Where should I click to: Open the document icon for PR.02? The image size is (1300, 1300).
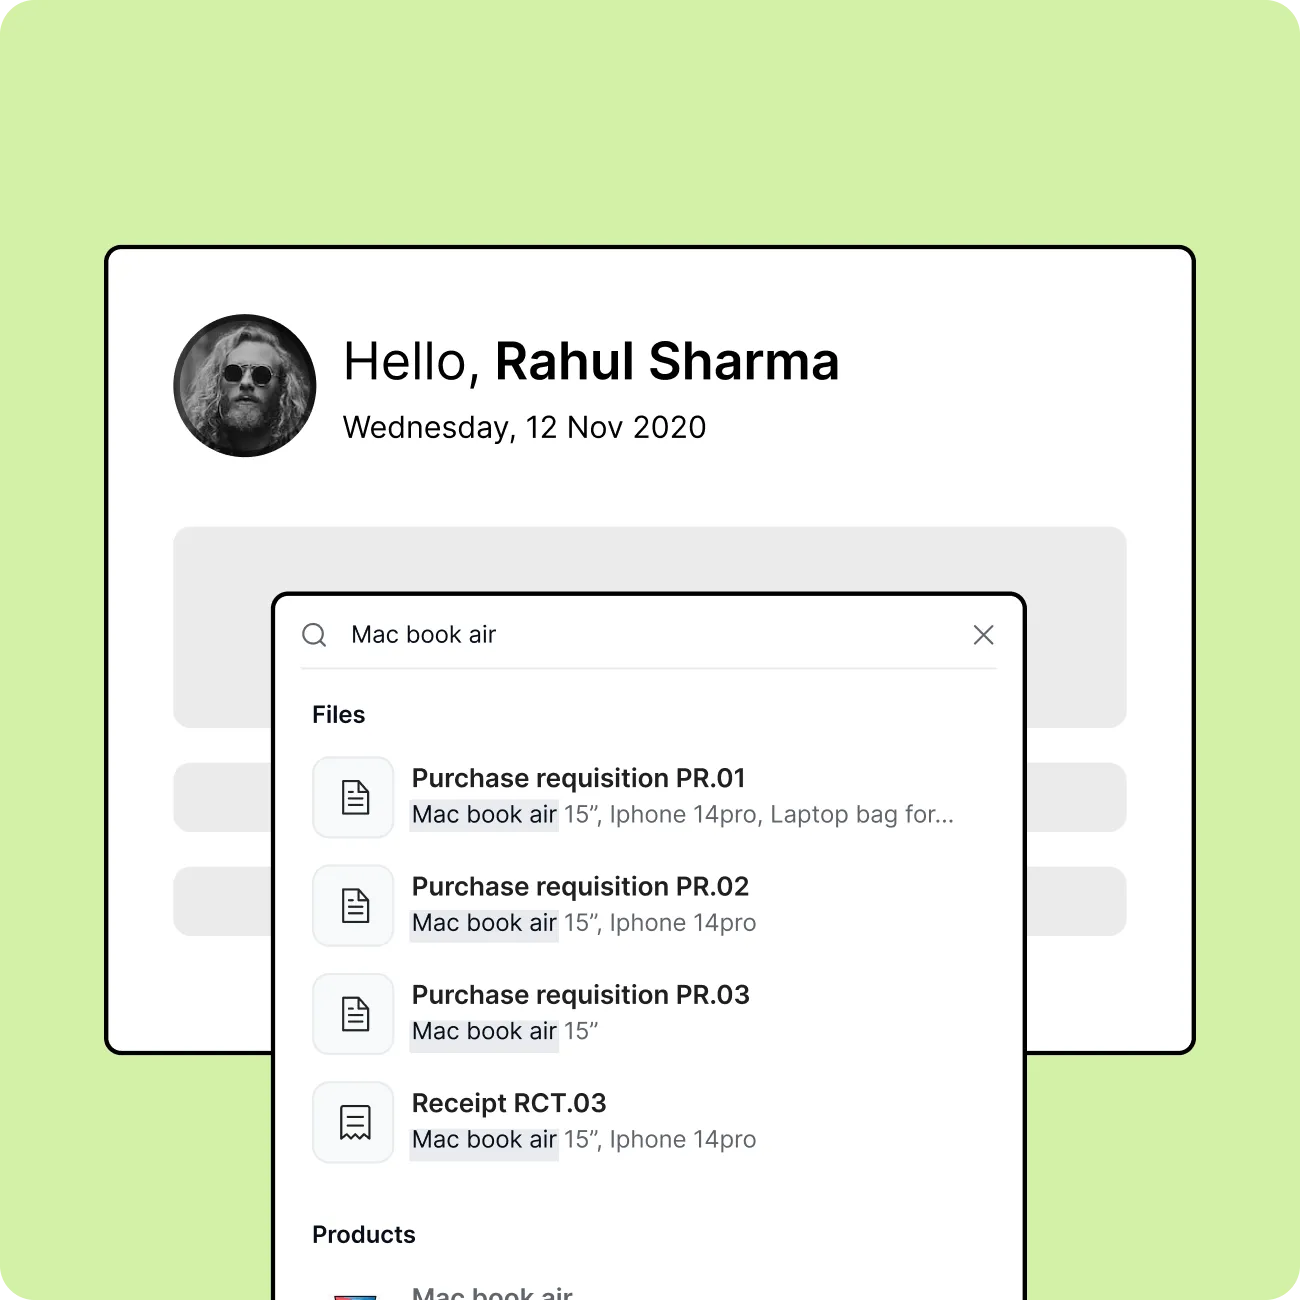(x=353, y=905)
